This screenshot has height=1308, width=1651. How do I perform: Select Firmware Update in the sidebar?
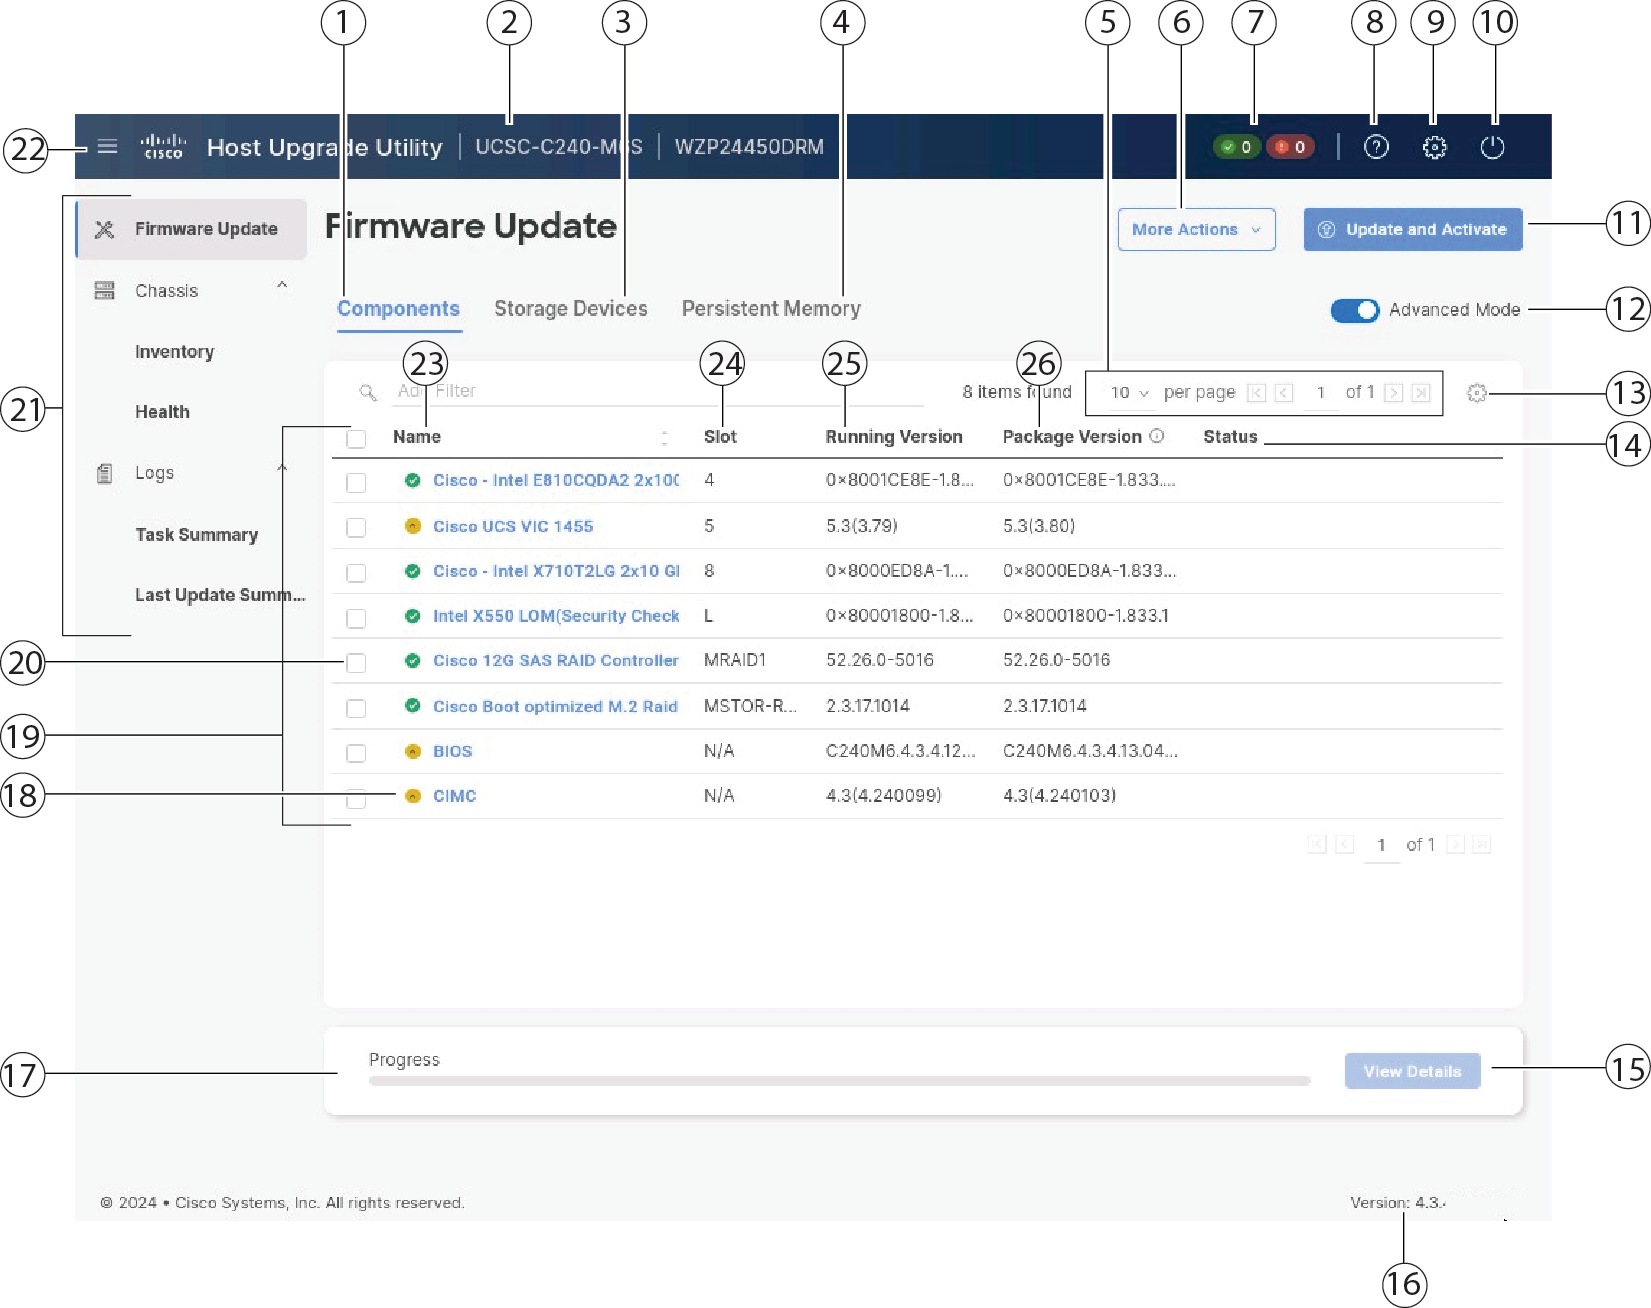pyautogui.click(x=207, y=228)
